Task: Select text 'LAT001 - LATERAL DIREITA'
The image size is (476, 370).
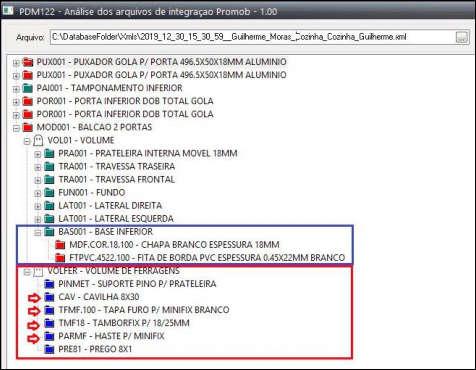Action: tap(110, 205)
